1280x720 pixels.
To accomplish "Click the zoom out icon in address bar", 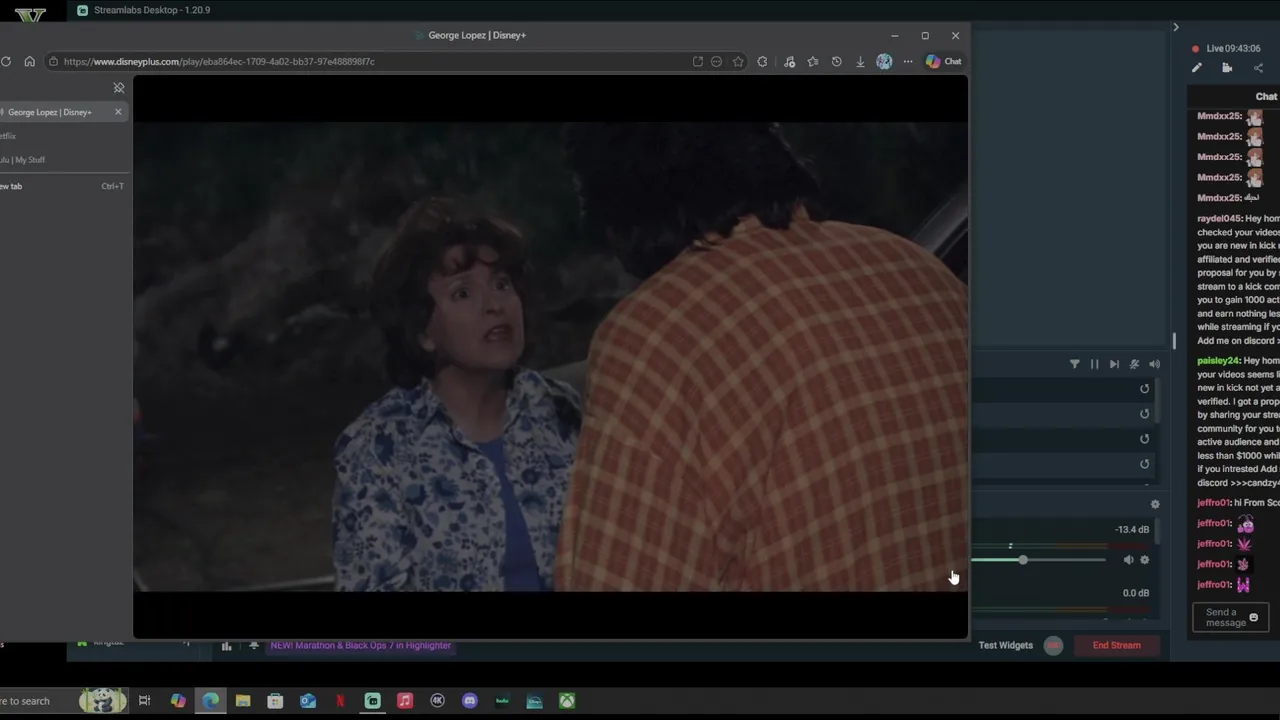I will (717, 62).
